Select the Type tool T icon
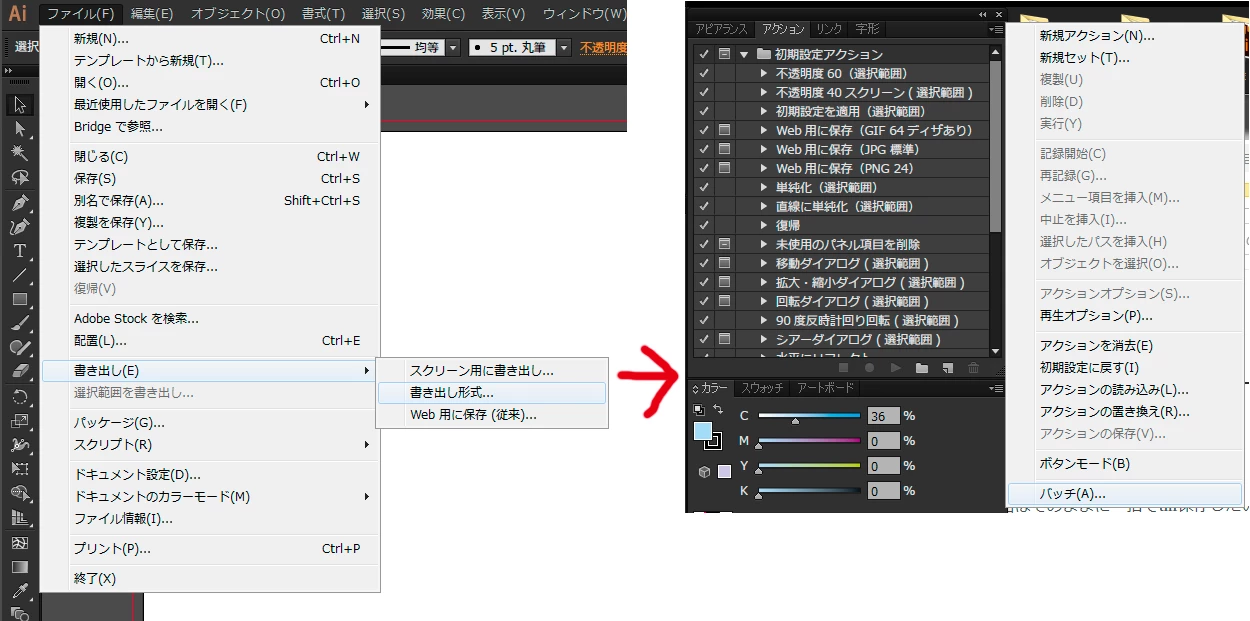Viewport: 1250px width, 621px height. pyautogui.click(x=19, y=251)
